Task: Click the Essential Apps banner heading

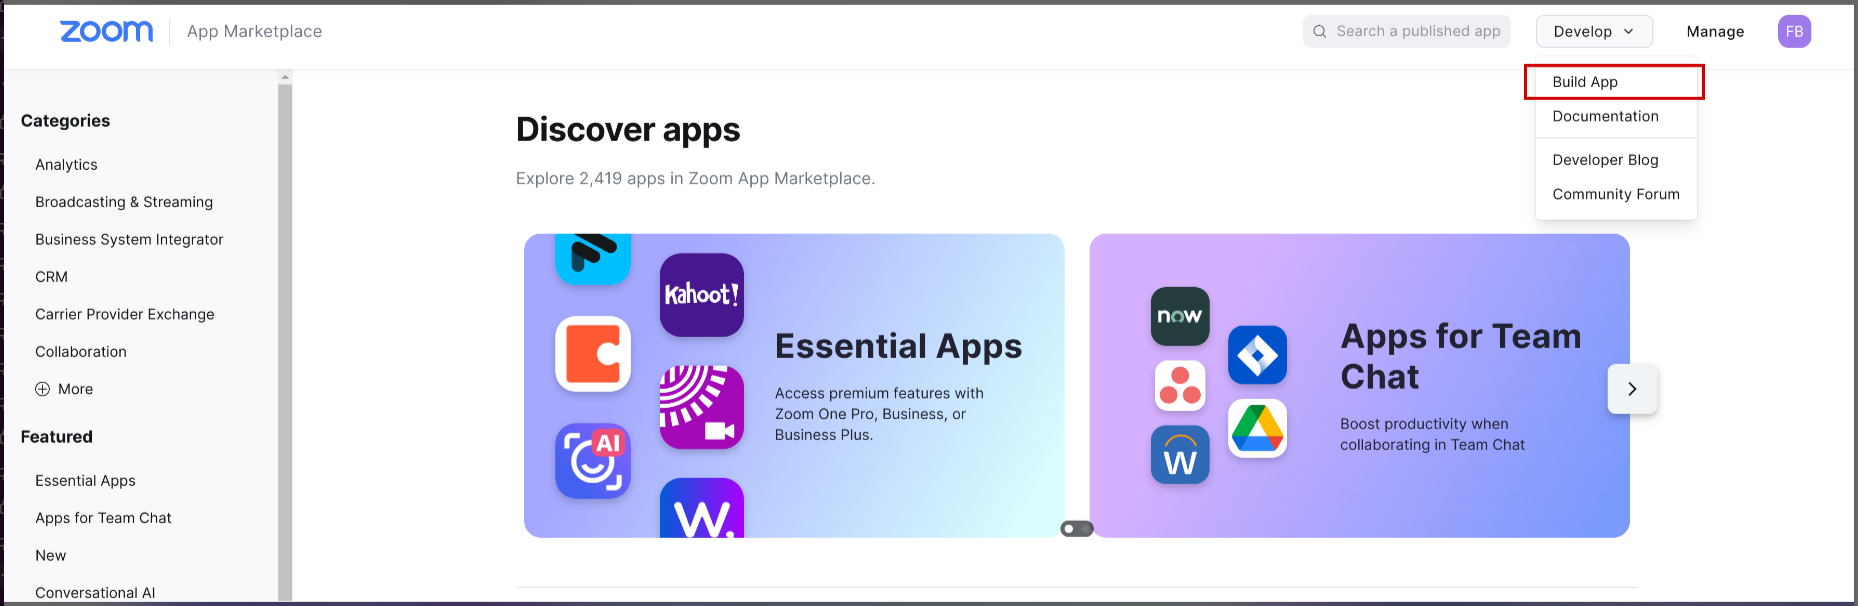Action: click(898, 346)
